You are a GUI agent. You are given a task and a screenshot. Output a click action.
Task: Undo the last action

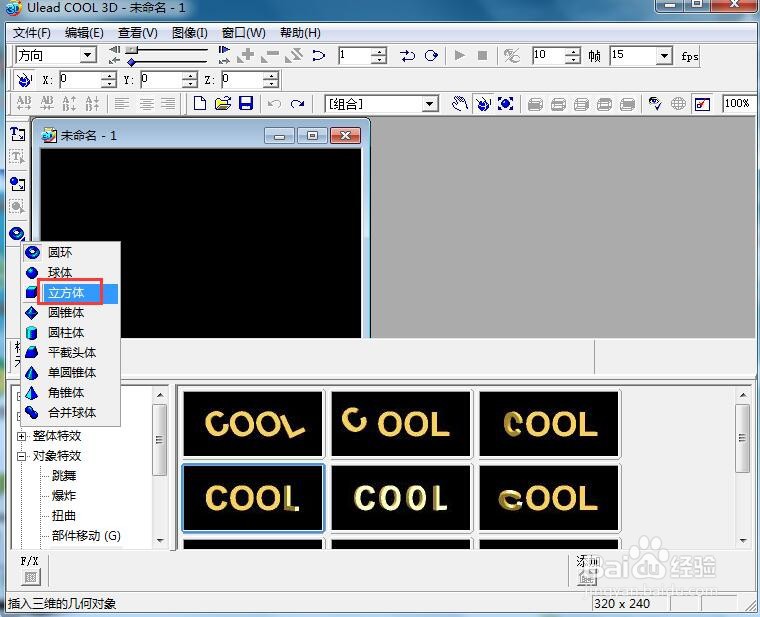pos(274,104)
